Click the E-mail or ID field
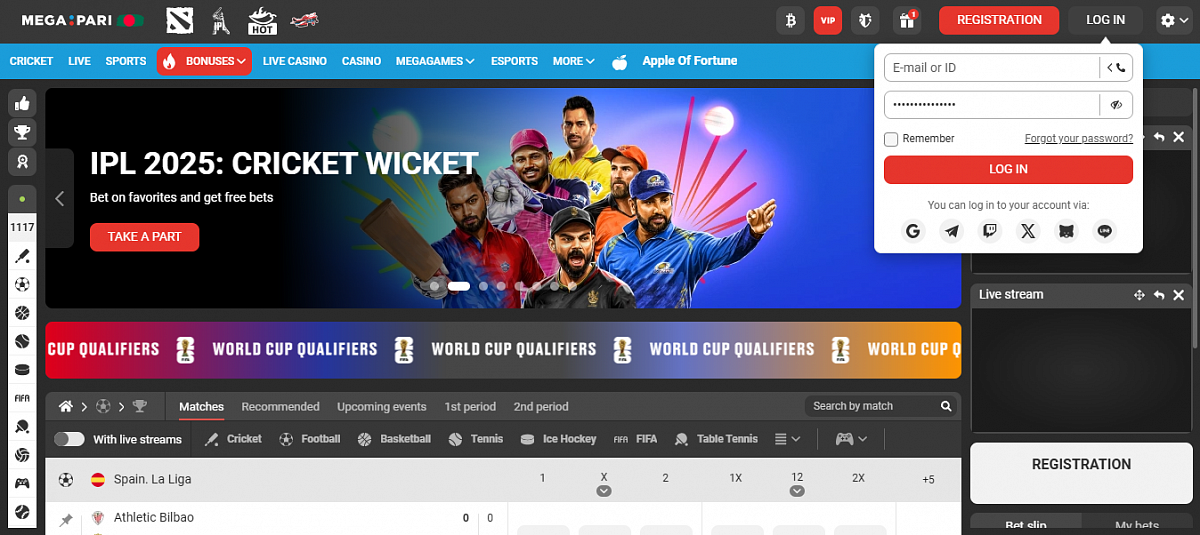Image resolution: width=1200 pixels, height=535 pixels. pyautogui.click(x=990, y=68)
